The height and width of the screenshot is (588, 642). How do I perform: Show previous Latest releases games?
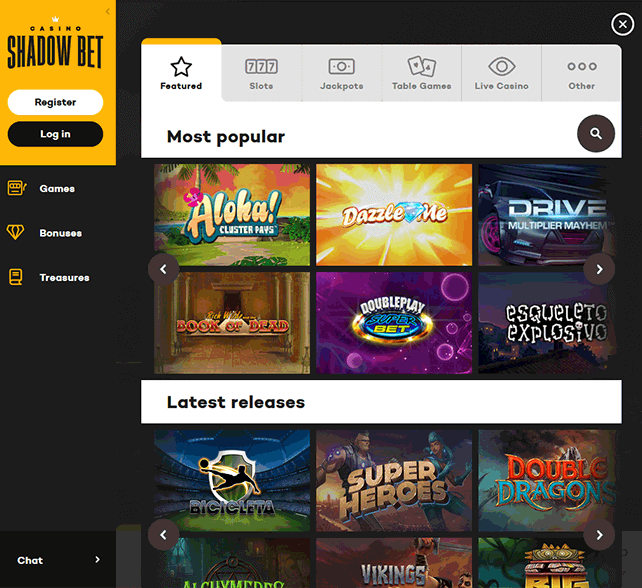(x=163, y=535)
